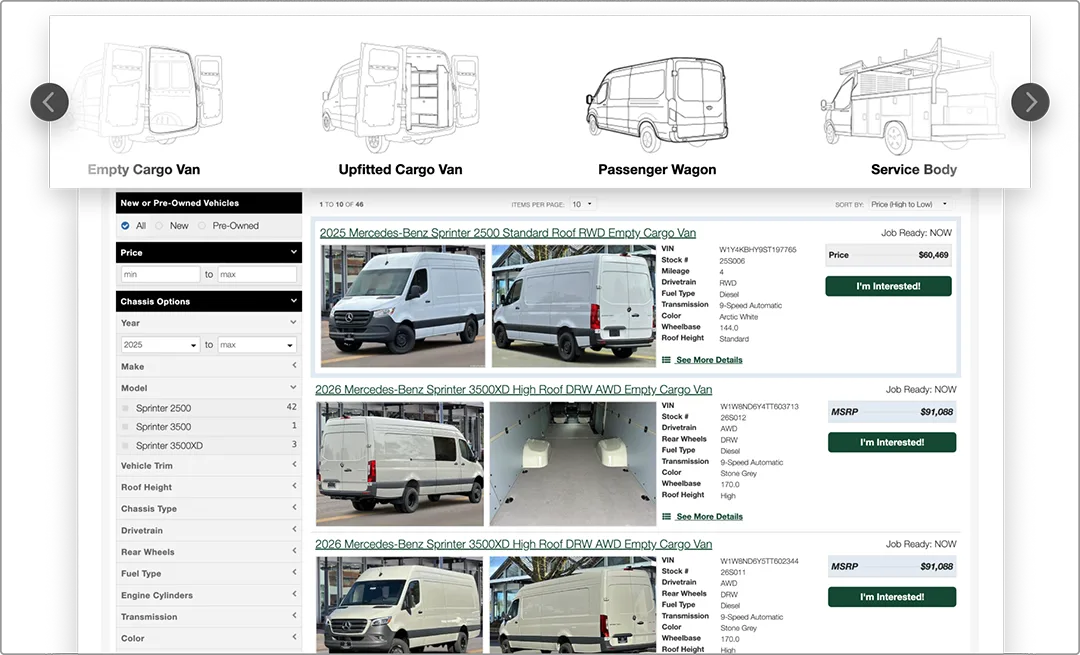Select the Empty Cargo Van body type illustration
Viewport: 1080px width, 655px height.
click(x=147, y=98)
